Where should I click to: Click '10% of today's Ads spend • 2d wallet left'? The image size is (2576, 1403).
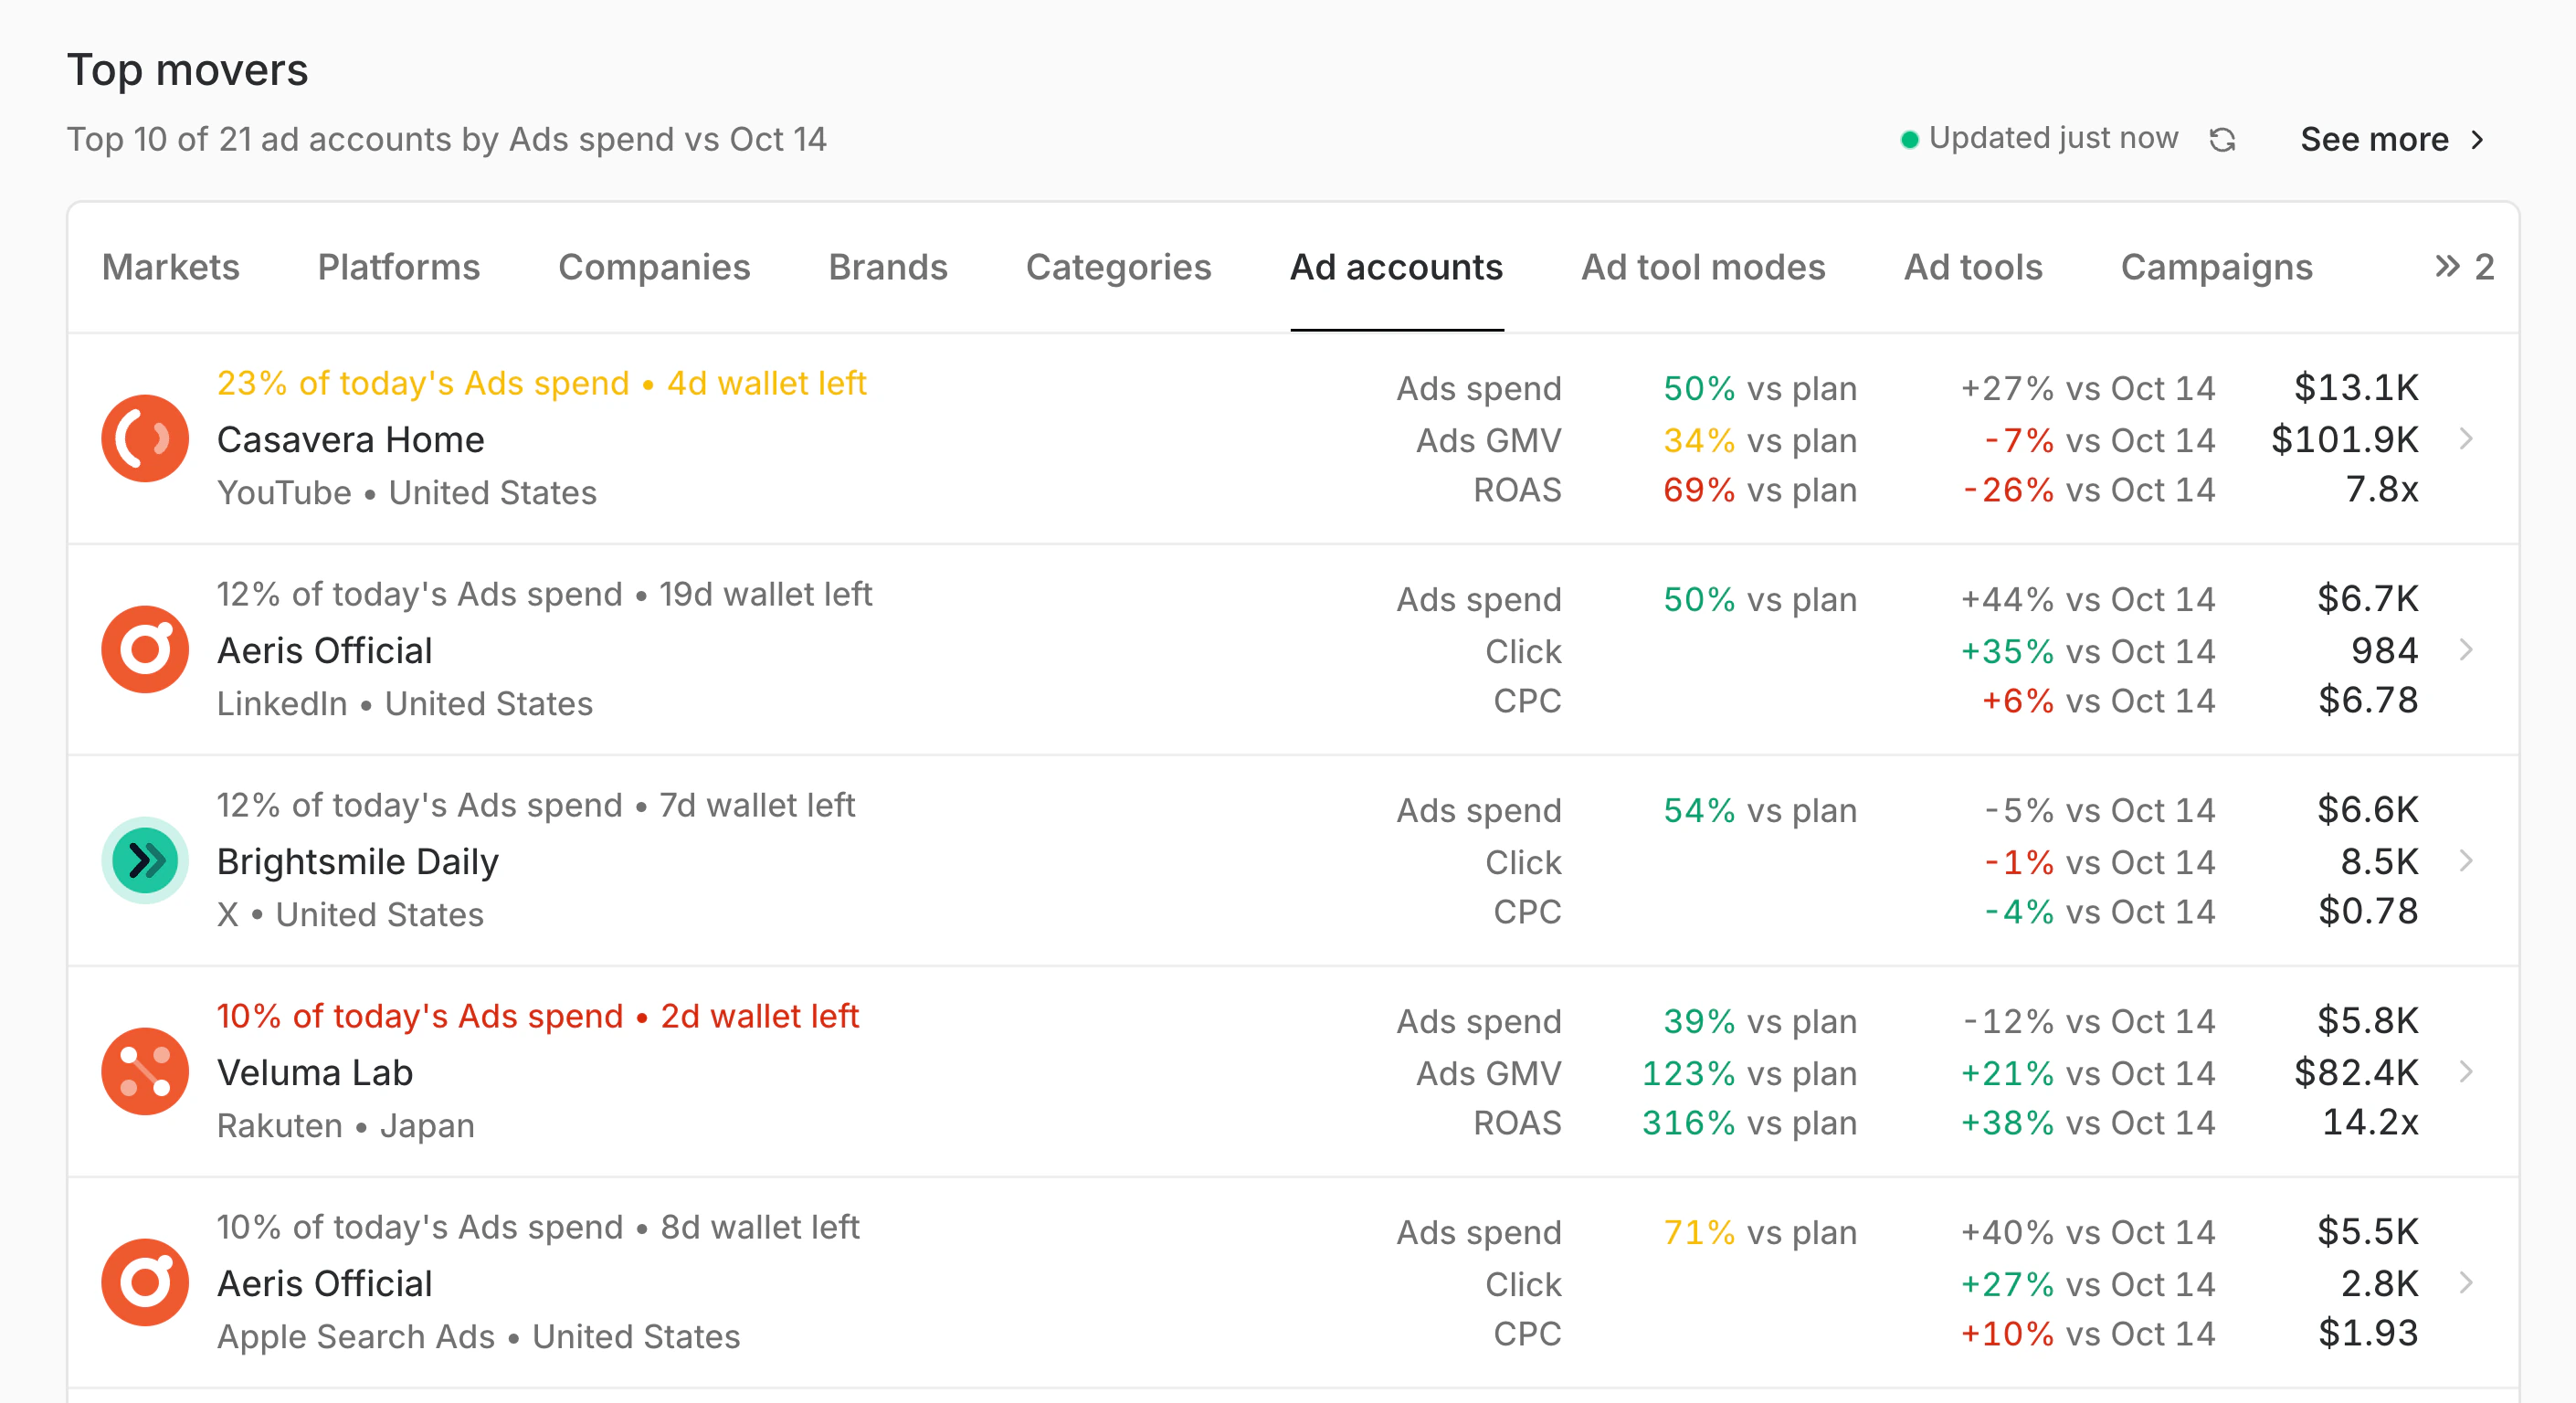(x=538, y=1016)
